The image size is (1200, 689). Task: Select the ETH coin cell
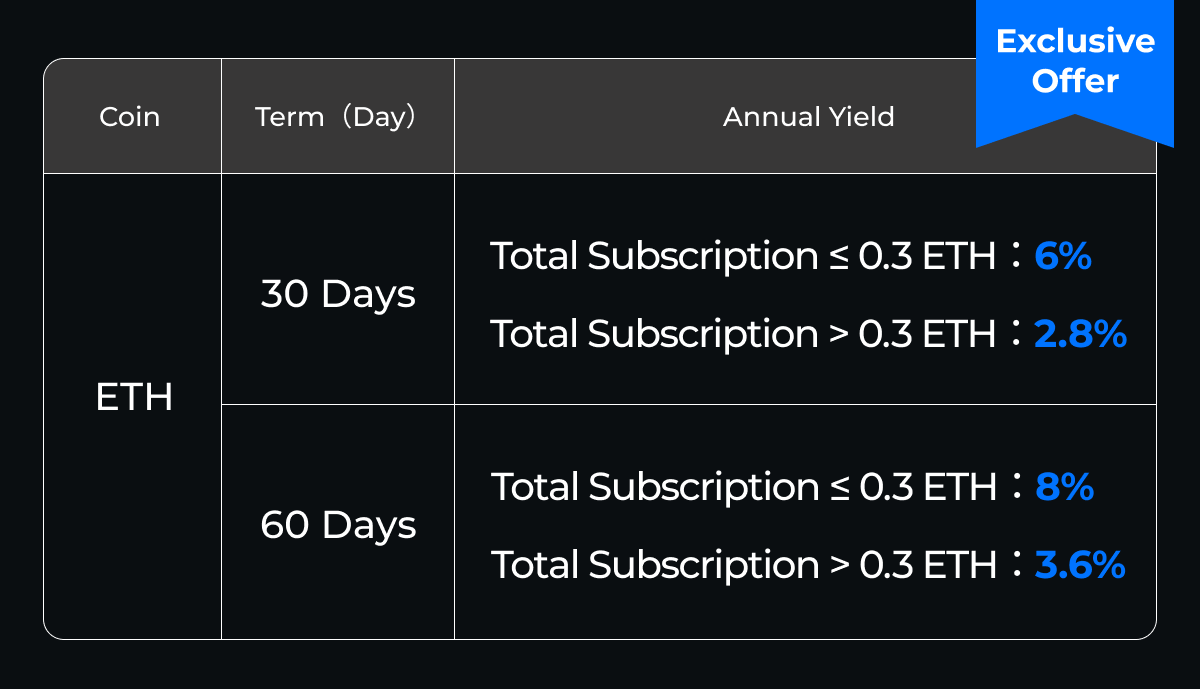pyautogui.click(x=134, y=398)
